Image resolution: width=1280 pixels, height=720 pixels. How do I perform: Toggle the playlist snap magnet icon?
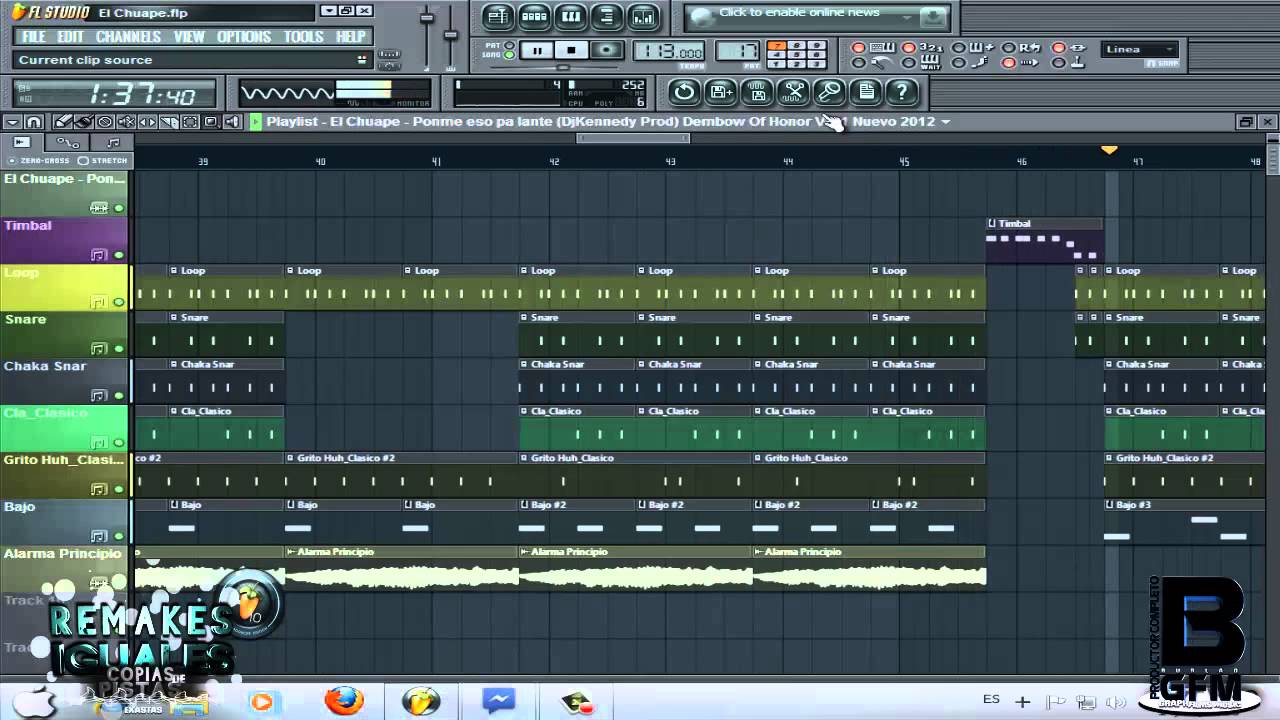tap(33, 122)
